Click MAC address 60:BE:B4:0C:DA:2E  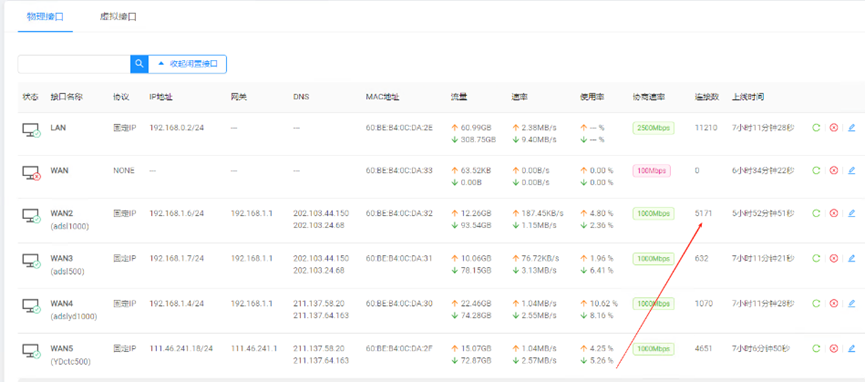pos(399,128)
